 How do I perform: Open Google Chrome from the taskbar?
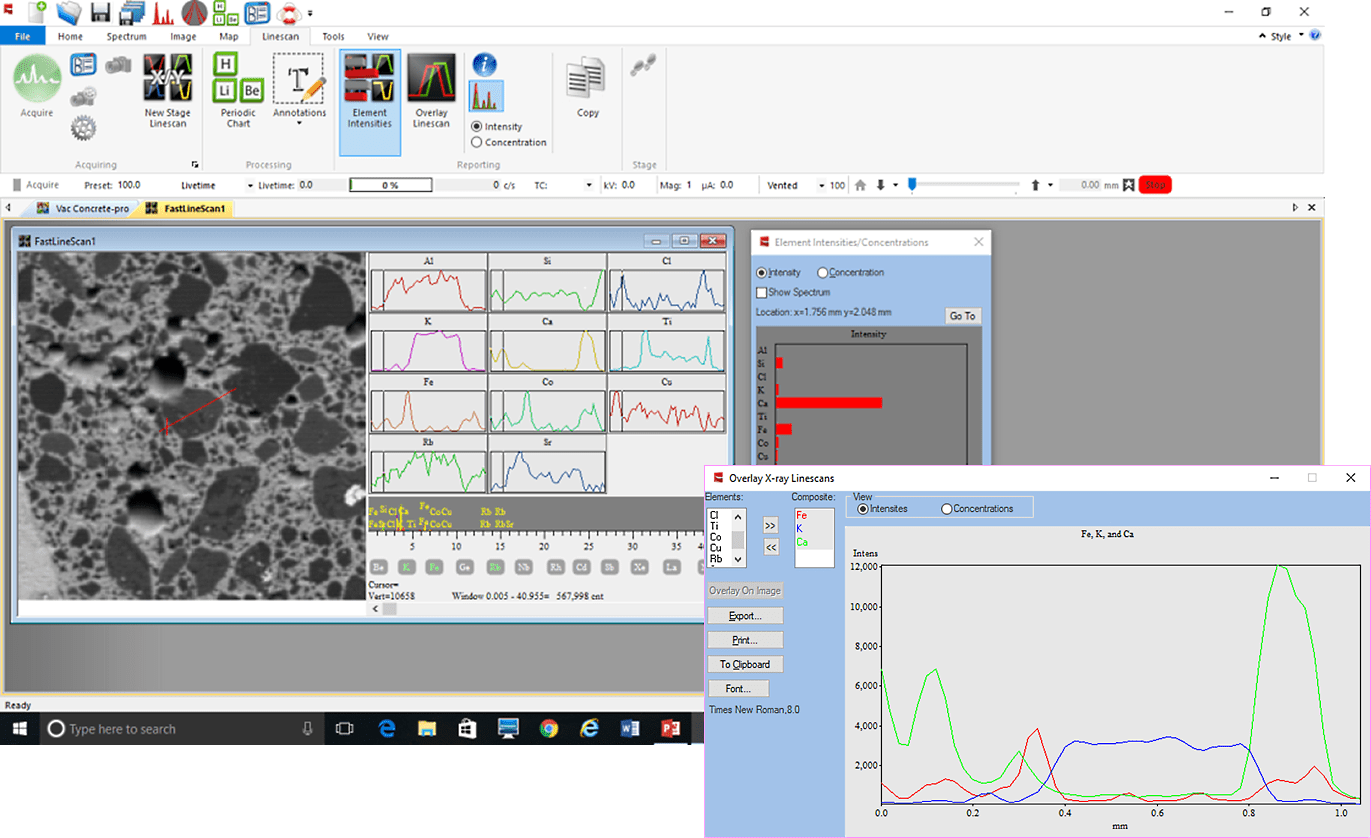pyautogui.click(x=548, y=729)
